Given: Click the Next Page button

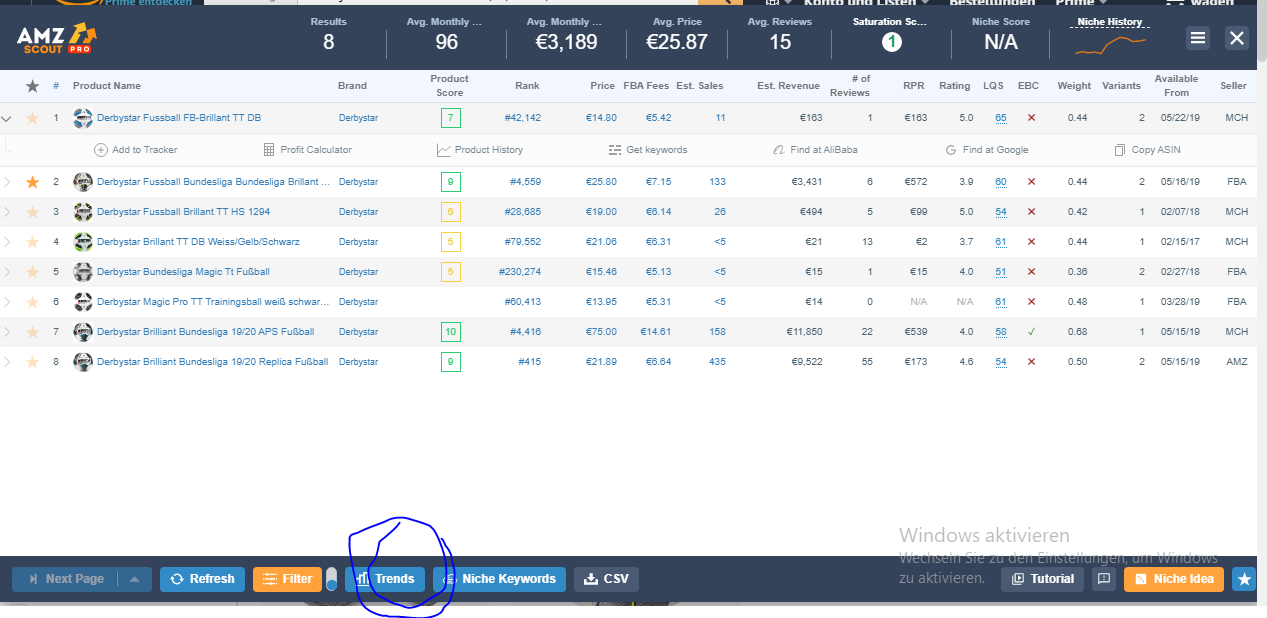Looking at the screenshot, I should (65, 579).
